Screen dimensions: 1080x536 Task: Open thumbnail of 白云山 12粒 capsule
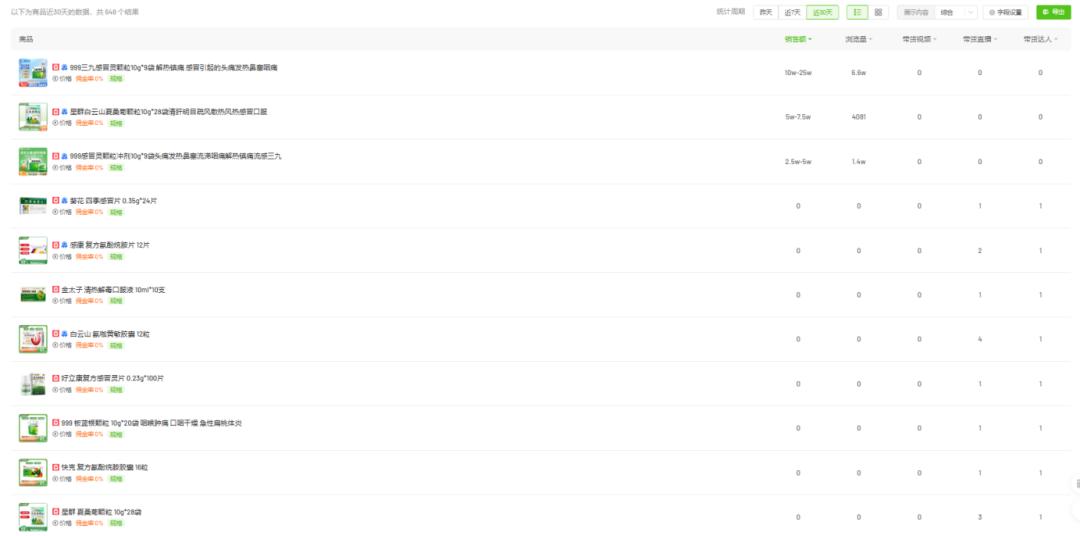click(x=33, y=339)
